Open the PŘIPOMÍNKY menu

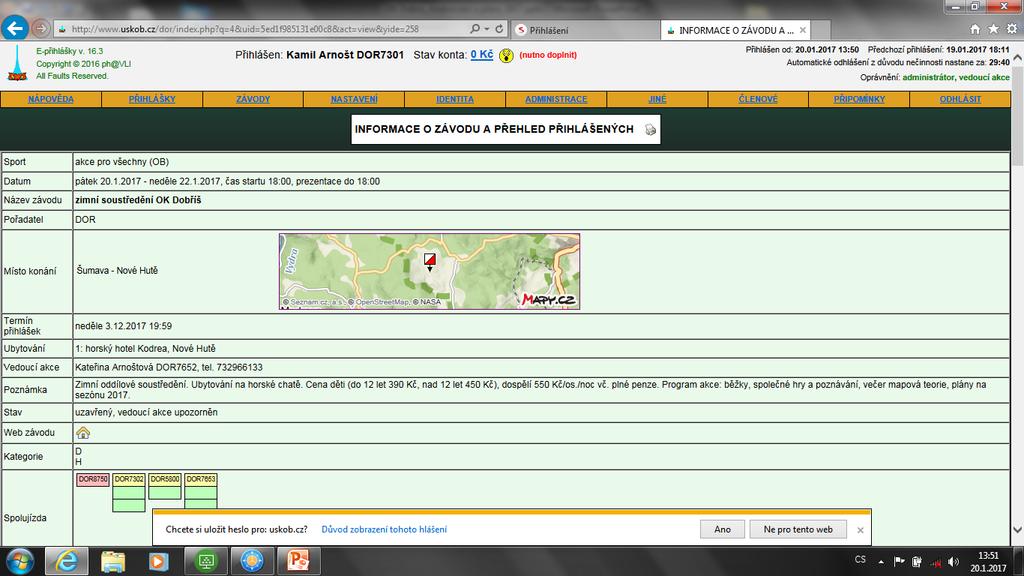point(859,99)
